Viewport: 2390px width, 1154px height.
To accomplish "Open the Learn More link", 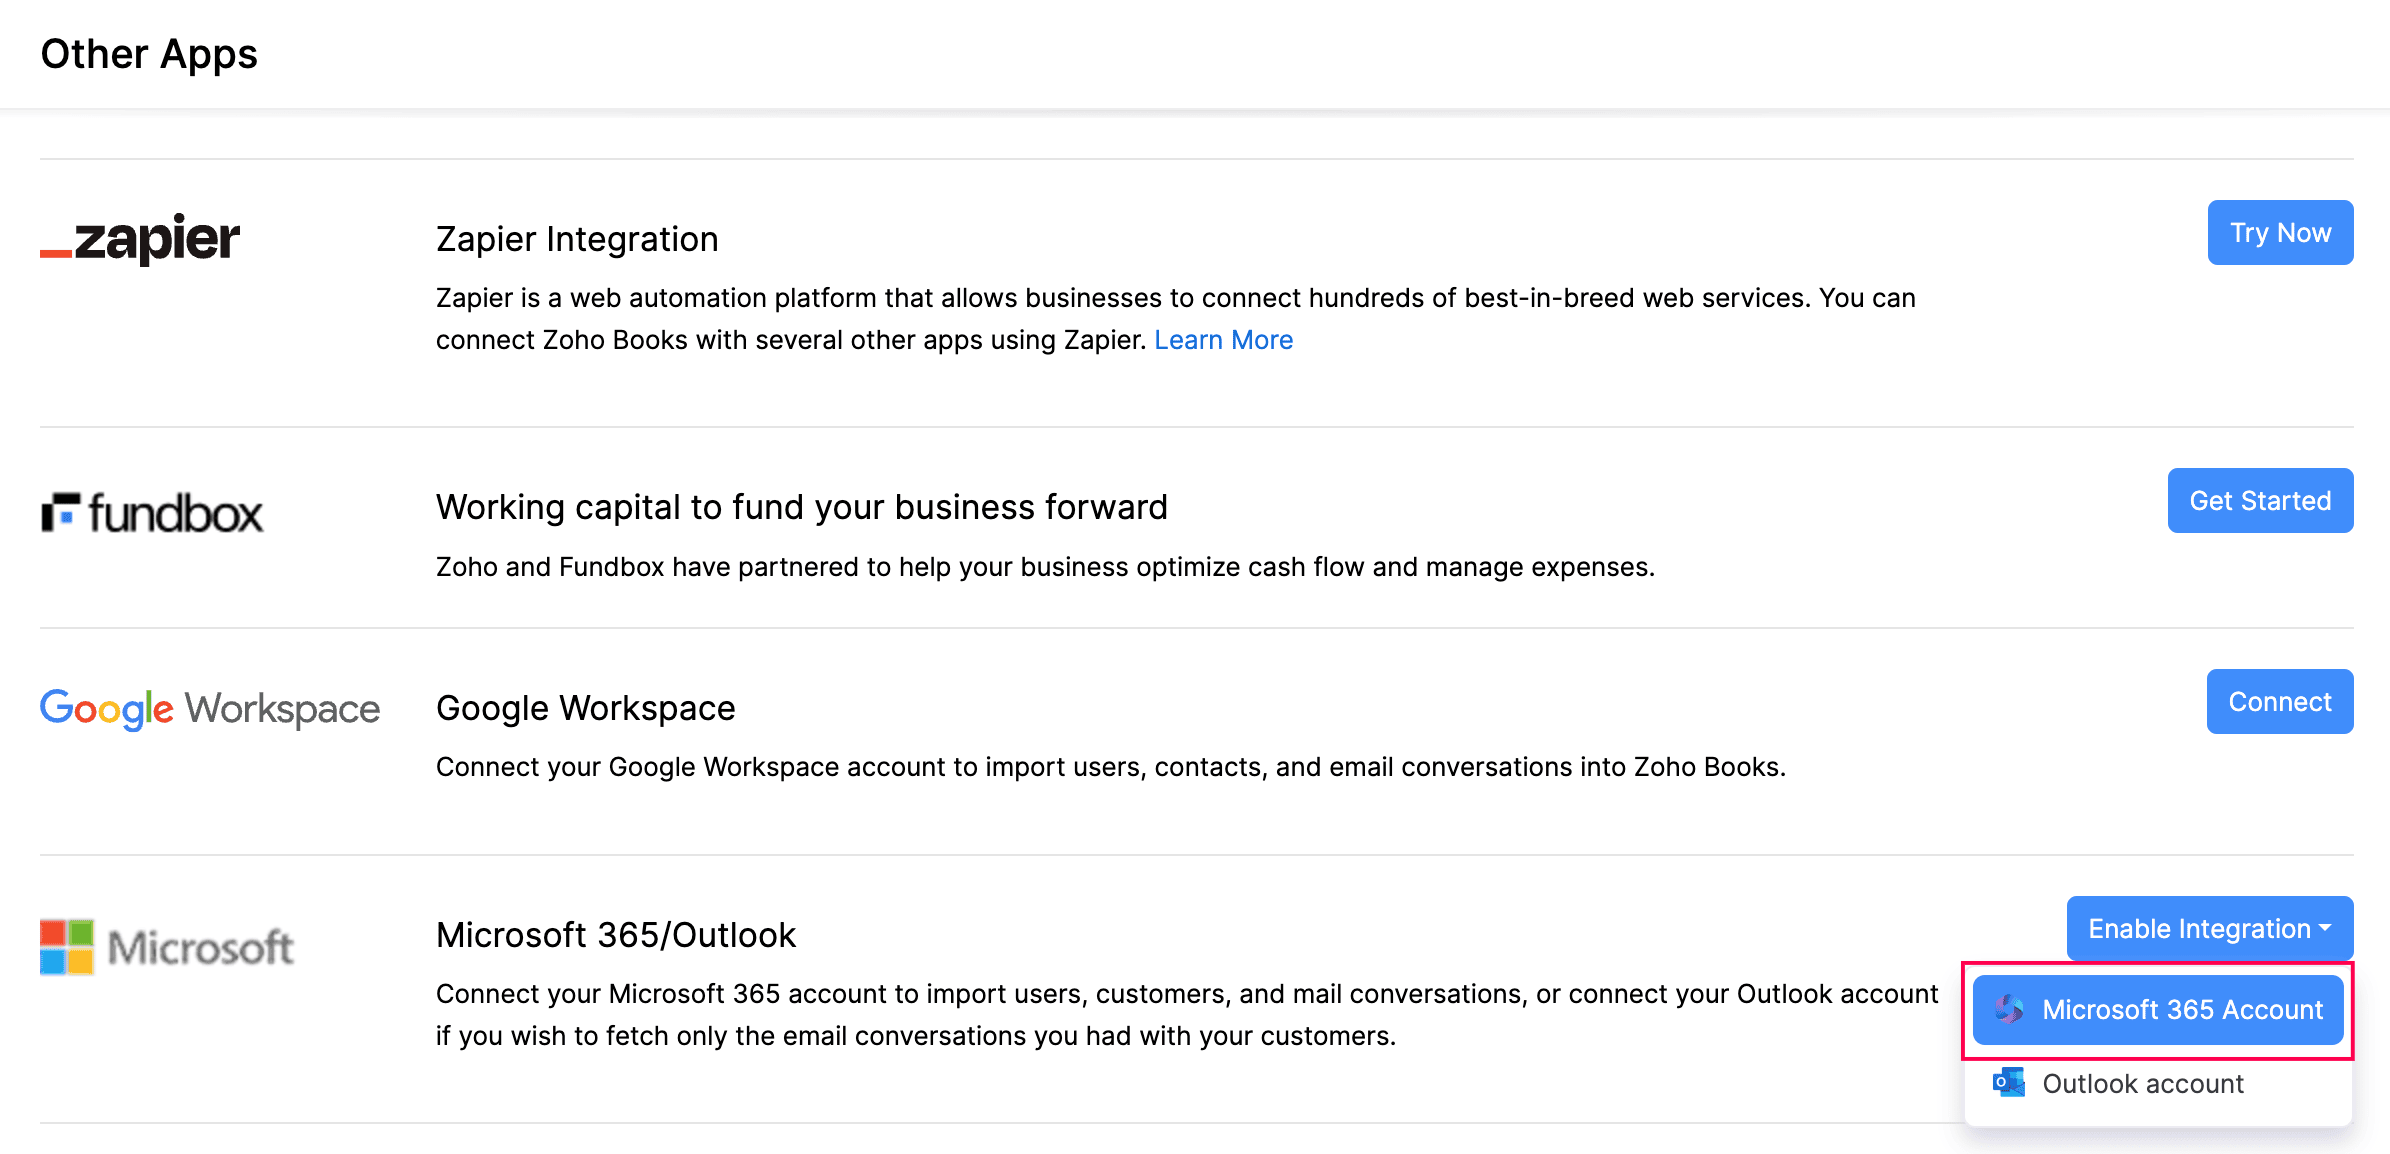I will point(1223,340).
